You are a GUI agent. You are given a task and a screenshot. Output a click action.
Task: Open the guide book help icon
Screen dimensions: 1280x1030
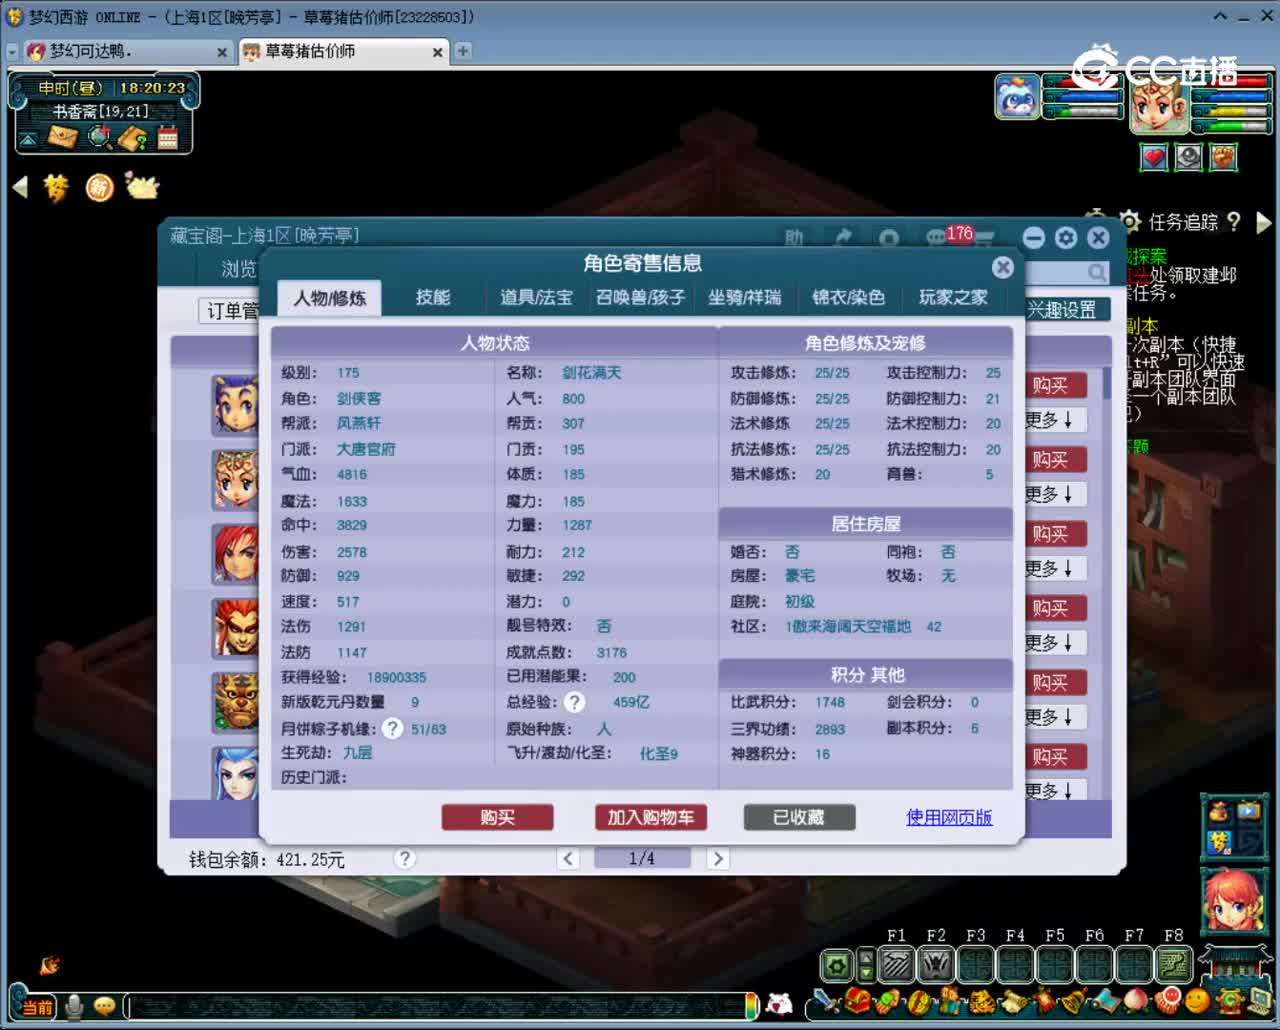pyautogui.click(x=132, y=138)
